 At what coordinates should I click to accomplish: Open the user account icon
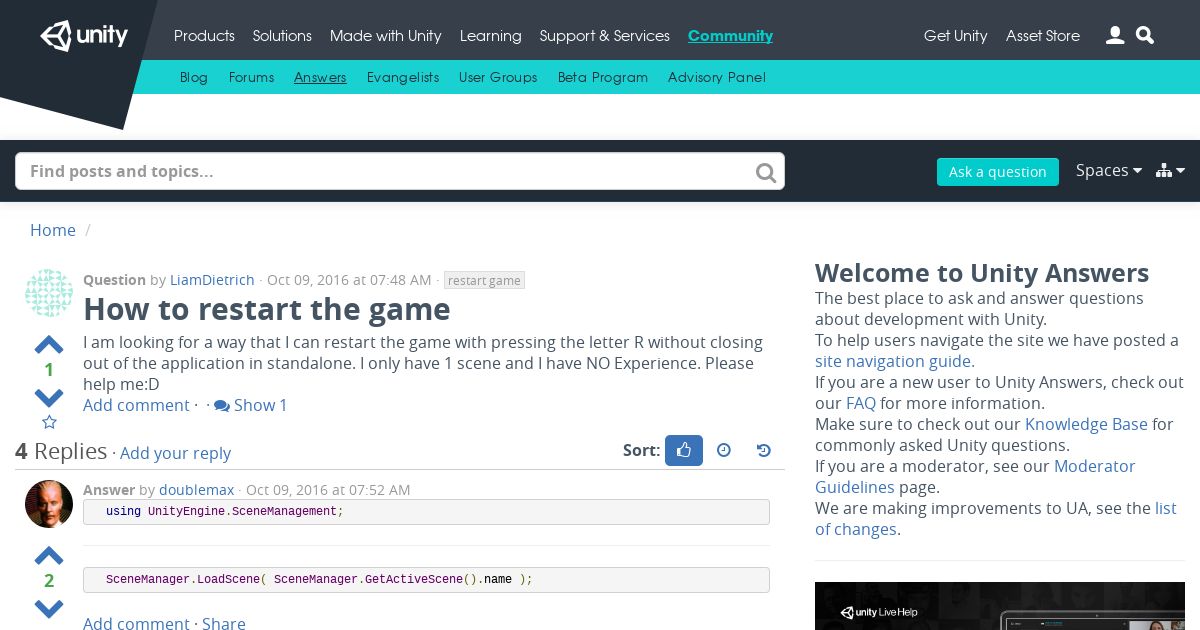(1115, 35)
